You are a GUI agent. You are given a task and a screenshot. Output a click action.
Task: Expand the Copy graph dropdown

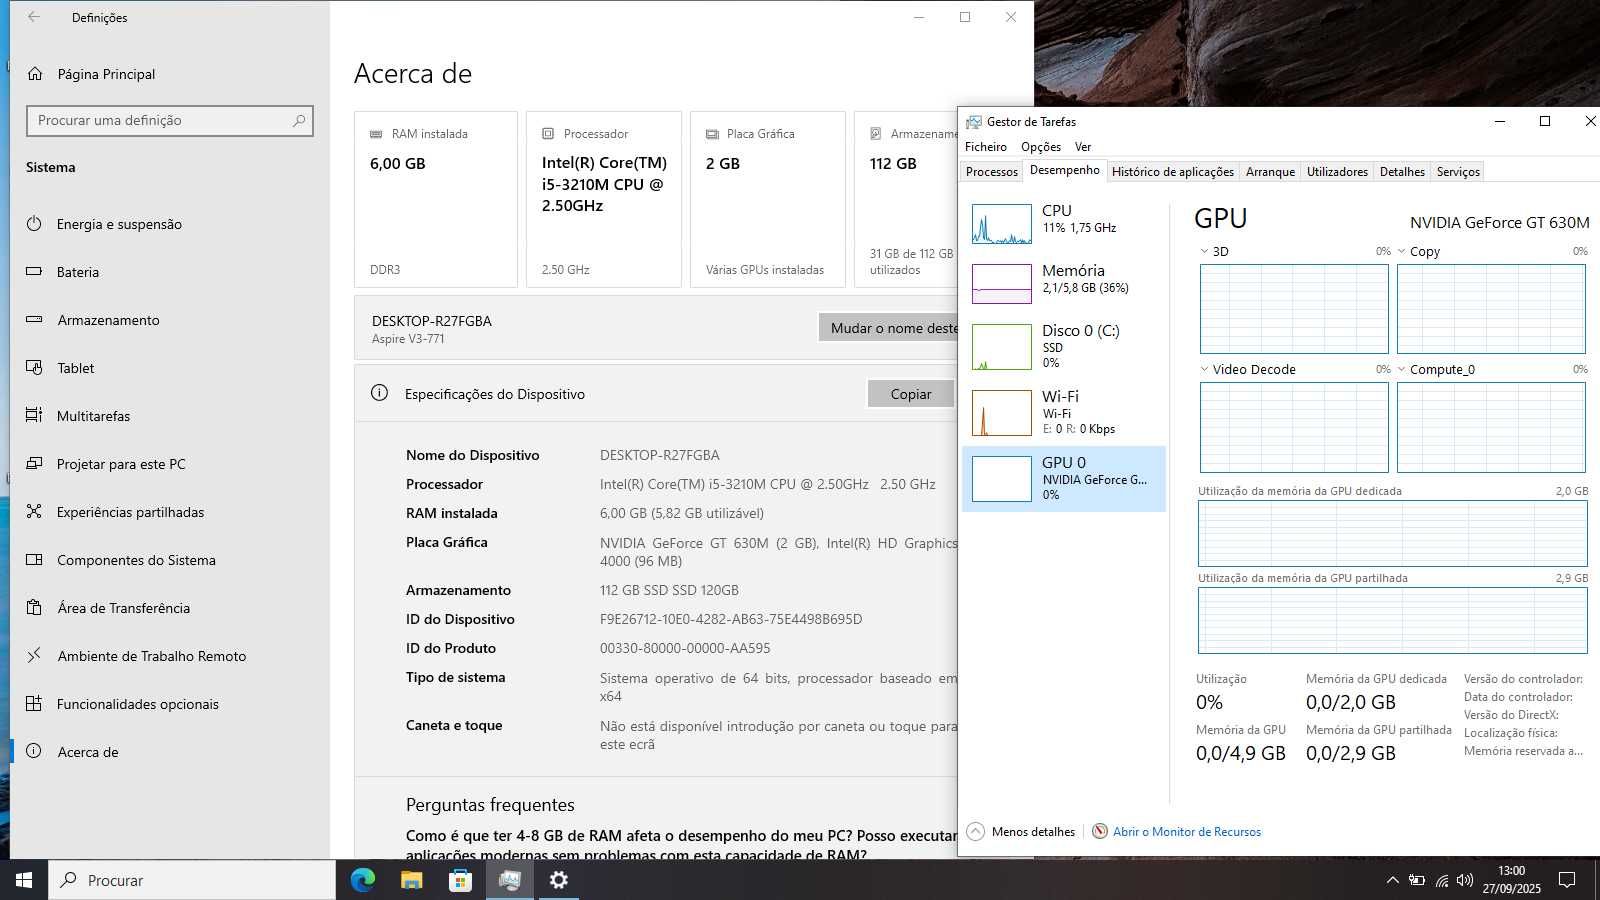(x=1401, y=251)
